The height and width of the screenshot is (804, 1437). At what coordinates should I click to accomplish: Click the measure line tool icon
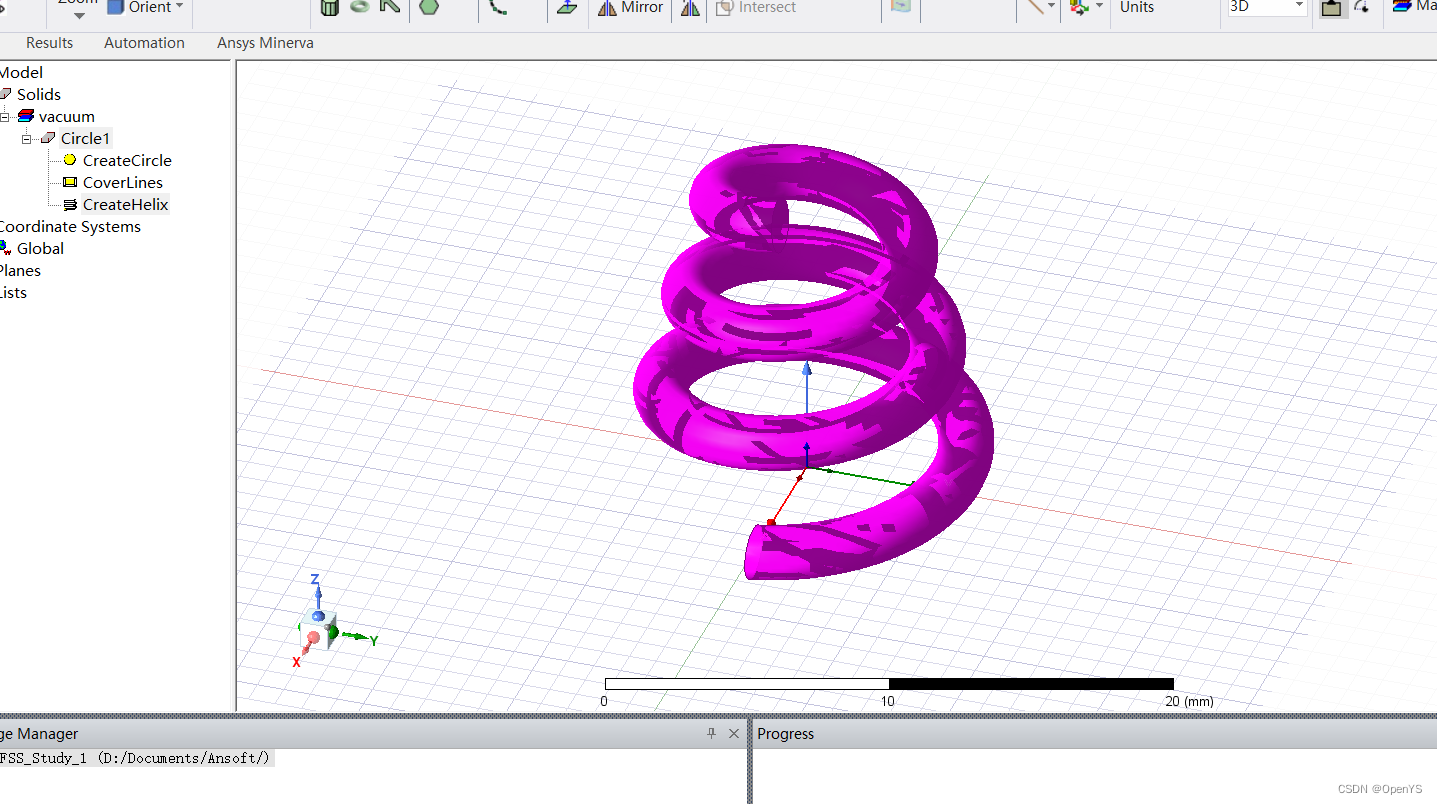(1035, 6)
